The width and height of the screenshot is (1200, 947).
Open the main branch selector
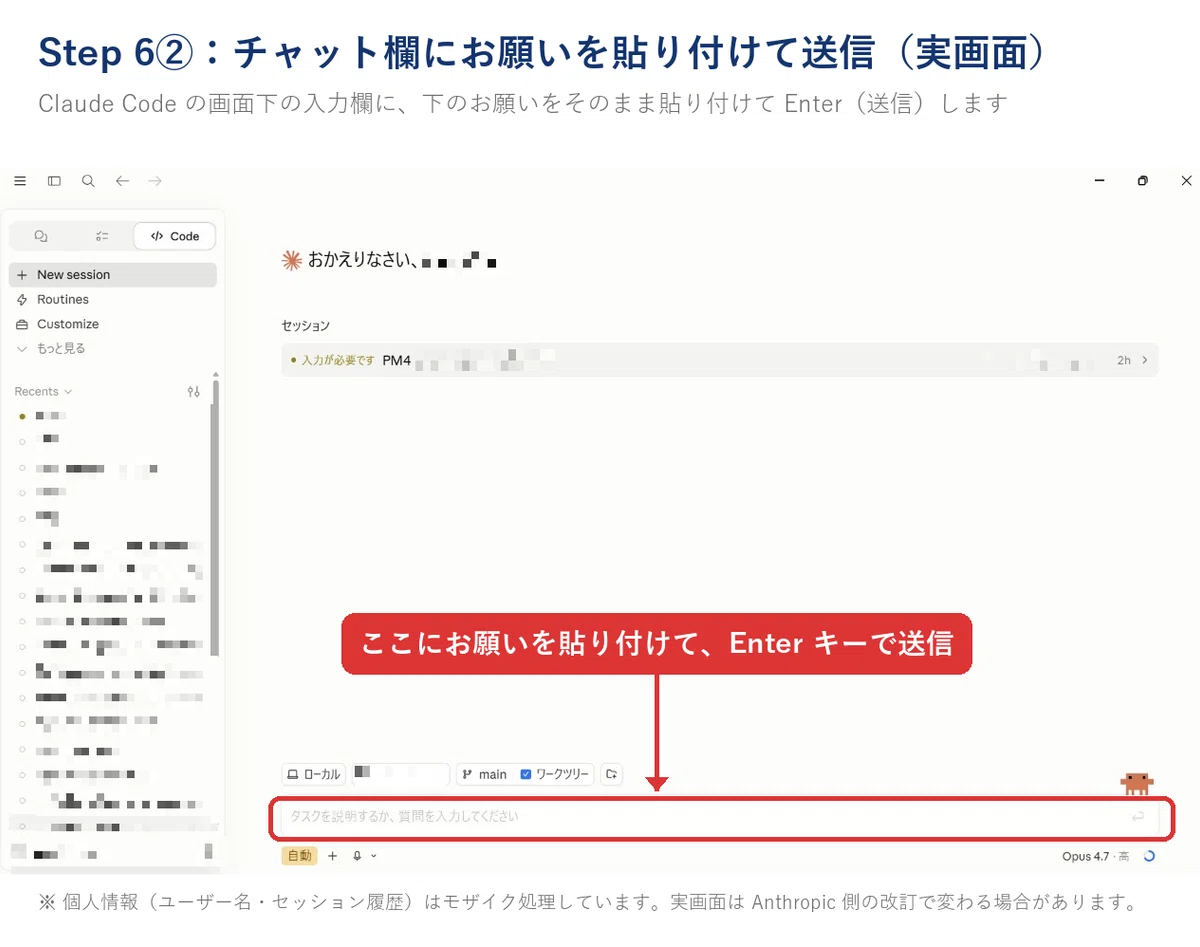[485, 774]
